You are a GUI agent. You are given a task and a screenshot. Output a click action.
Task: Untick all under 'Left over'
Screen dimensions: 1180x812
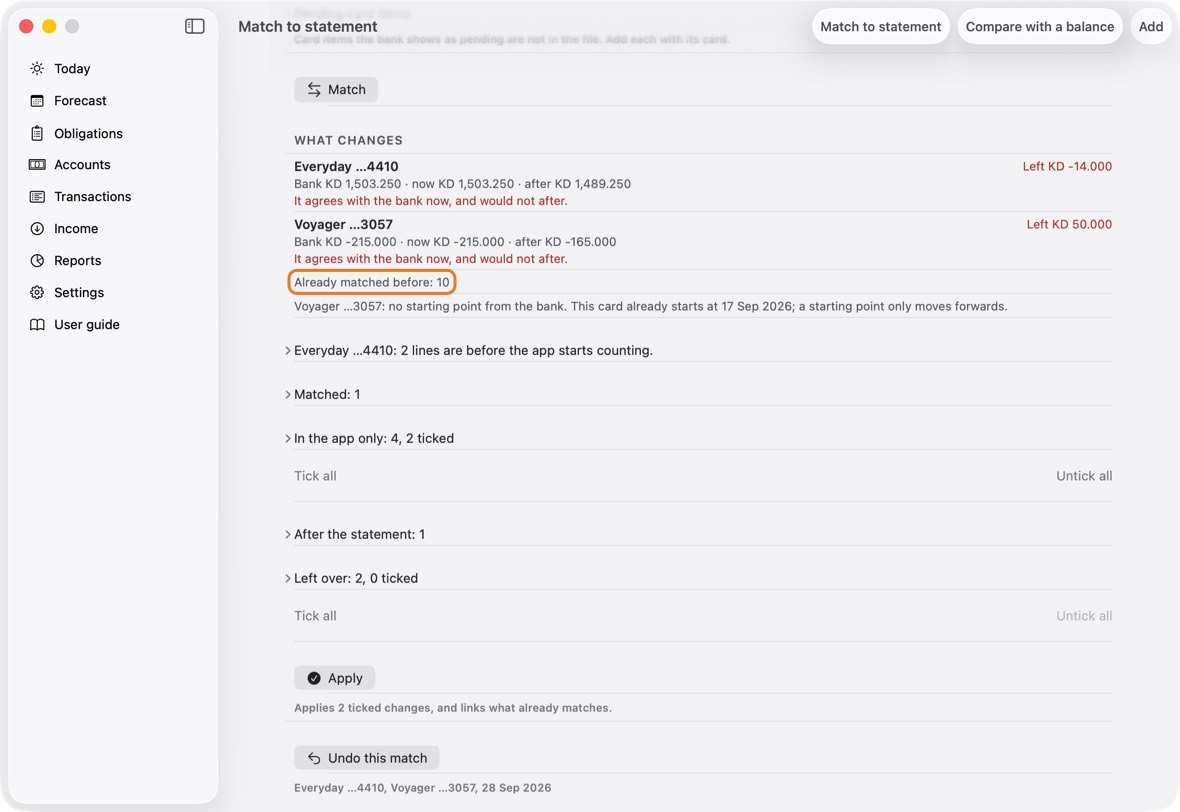pos(1084,616)
